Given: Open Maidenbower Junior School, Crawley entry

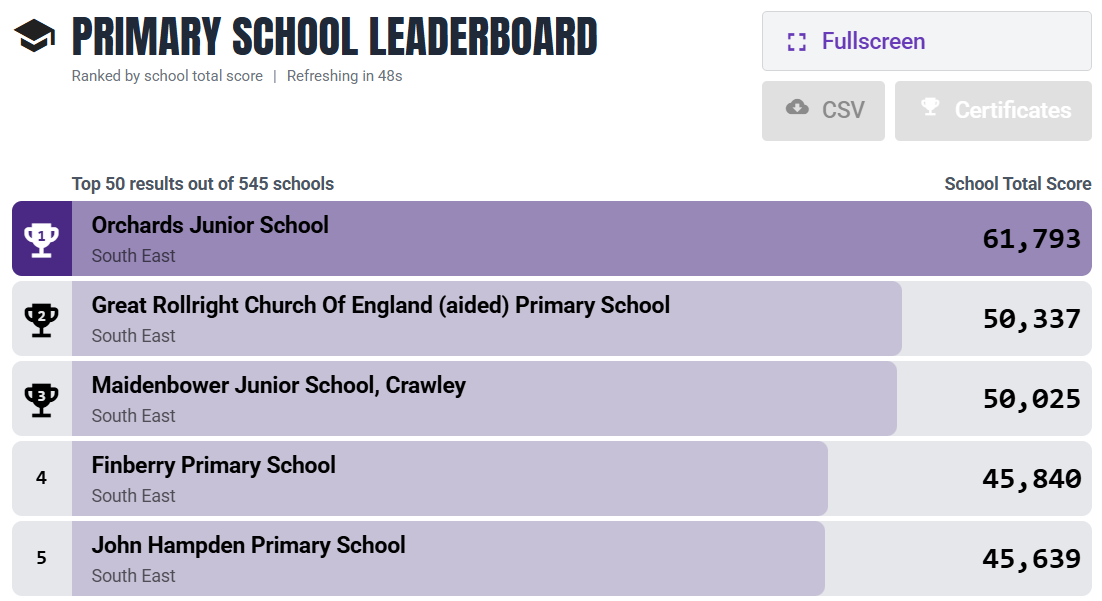Looking at the screenshot, I should (278, 386).
